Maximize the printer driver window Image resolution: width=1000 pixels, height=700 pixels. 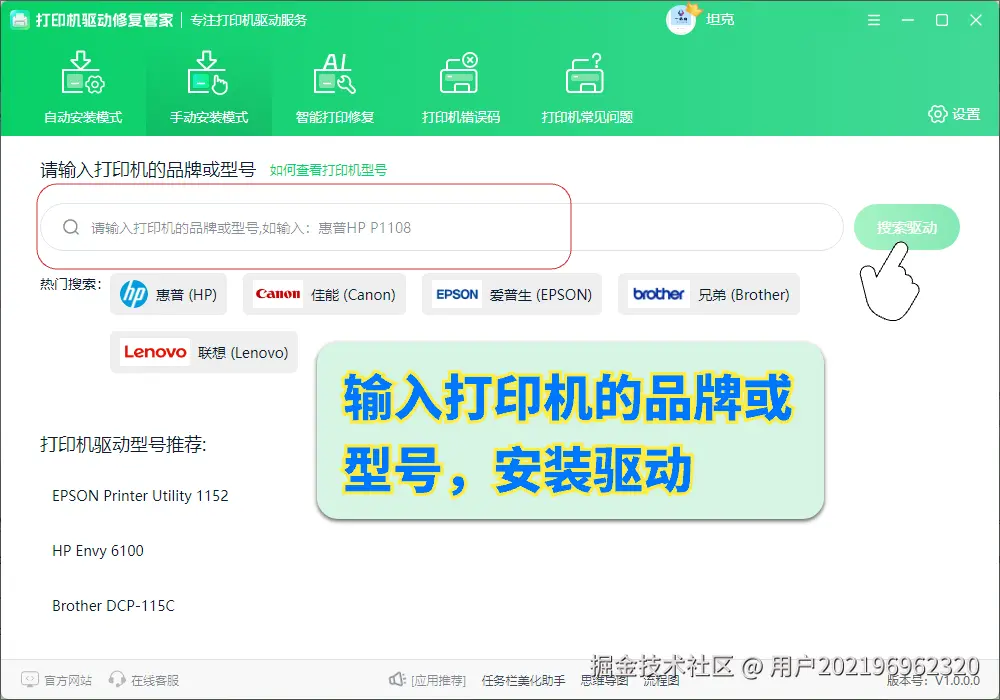(x=941, y=20)
